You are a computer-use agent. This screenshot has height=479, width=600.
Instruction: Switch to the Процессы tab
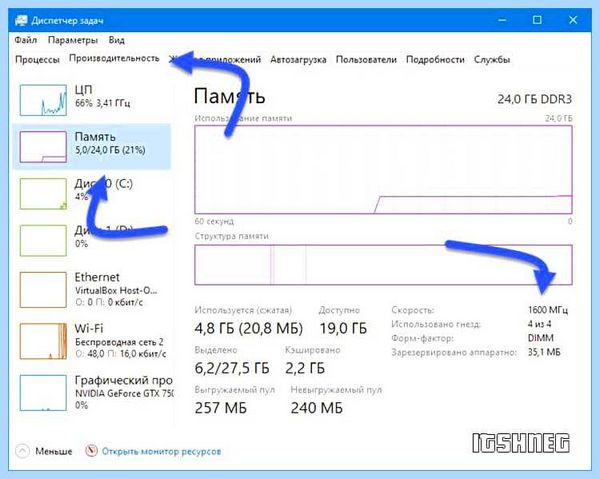point(37,59)
